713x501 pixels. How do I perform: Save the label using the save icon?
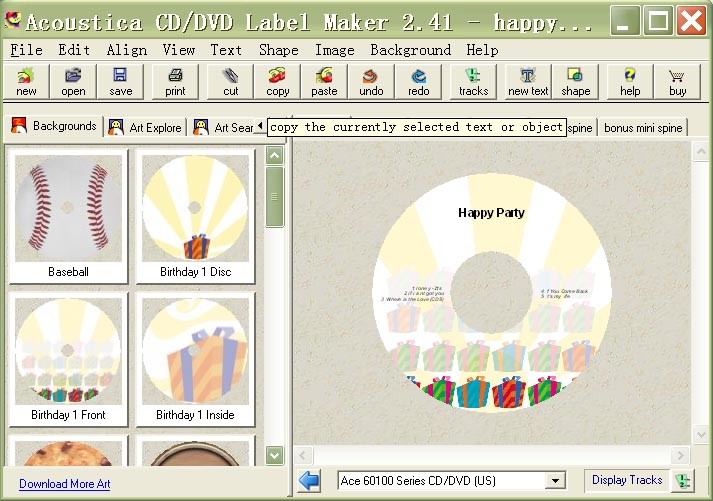click(x=120, y=81)
